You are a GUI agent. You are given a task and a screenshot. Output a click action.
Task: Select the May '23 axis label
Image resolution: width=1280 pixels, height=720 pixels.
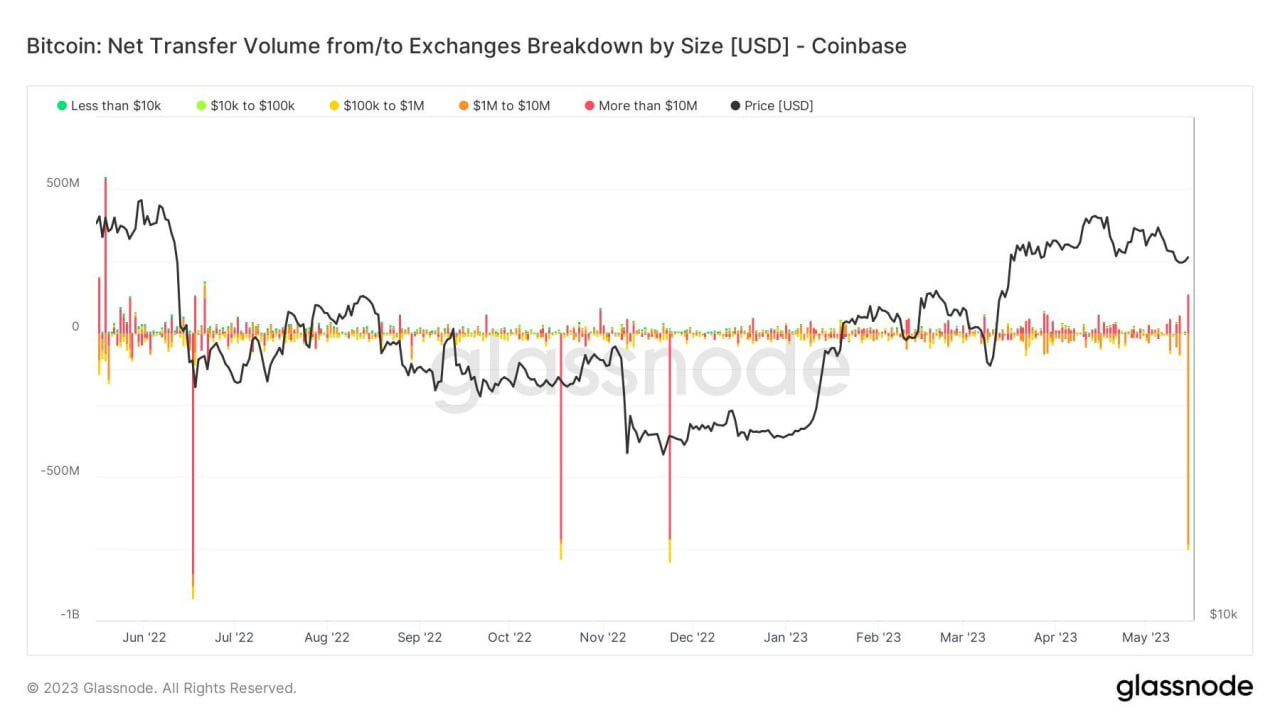tap(1146, 637)
